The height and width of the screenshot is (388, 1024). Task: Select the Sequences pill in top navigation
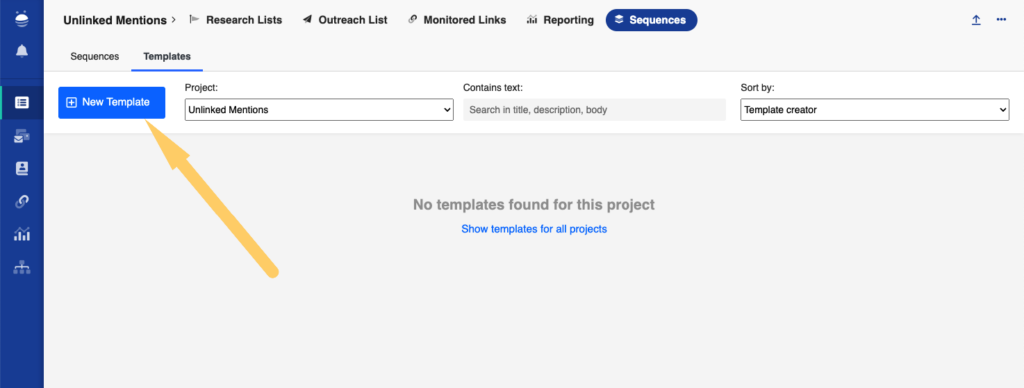click(651, 20)
